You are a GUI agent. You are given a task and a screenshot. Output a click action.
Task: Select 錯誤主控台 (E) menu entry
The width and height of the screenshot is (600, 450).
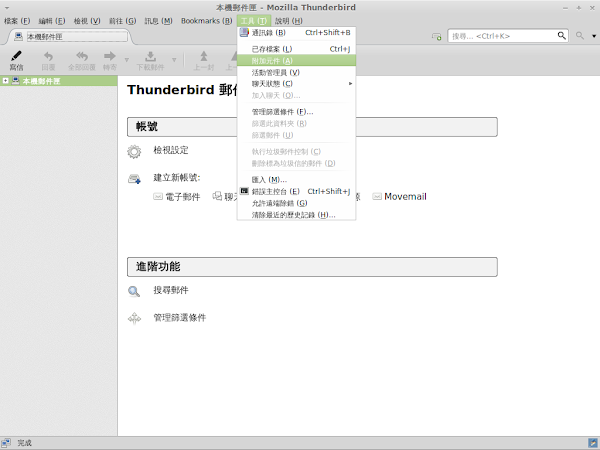pyautogui.click(x=297, y=191)
